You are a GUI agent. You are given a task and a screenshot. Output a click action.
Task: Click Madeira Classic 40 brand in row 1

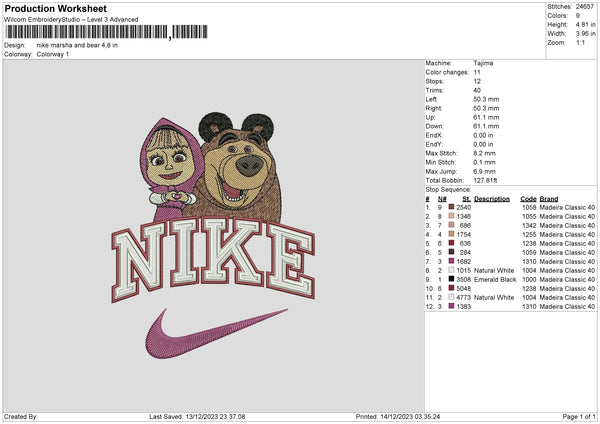[x=567, y=207]
